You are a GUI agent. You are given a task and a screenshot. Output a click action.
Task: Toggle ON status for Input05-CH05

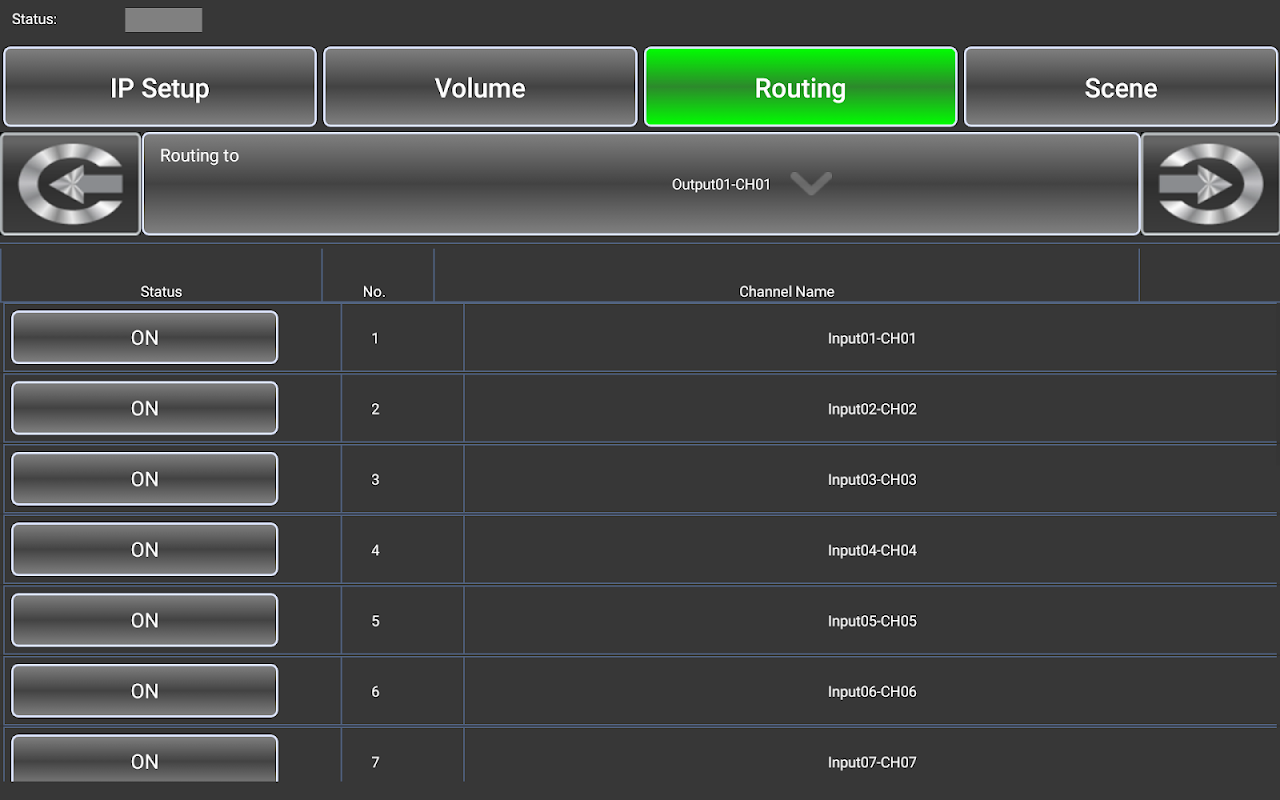pyautogui.click(x=145, y=620)
